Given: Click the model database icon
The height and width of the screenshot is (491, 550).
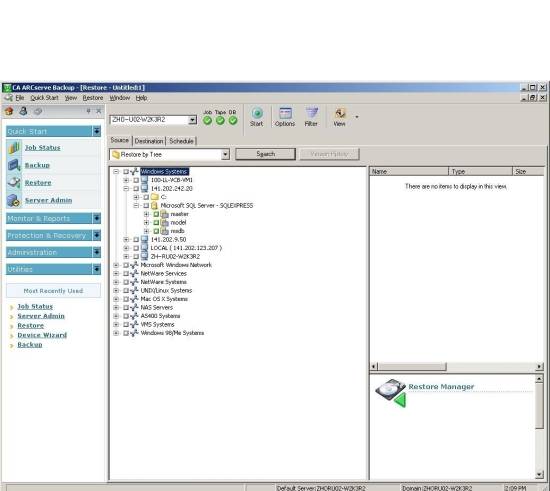Looking at the screenshot, I should (x=165, y=222).
